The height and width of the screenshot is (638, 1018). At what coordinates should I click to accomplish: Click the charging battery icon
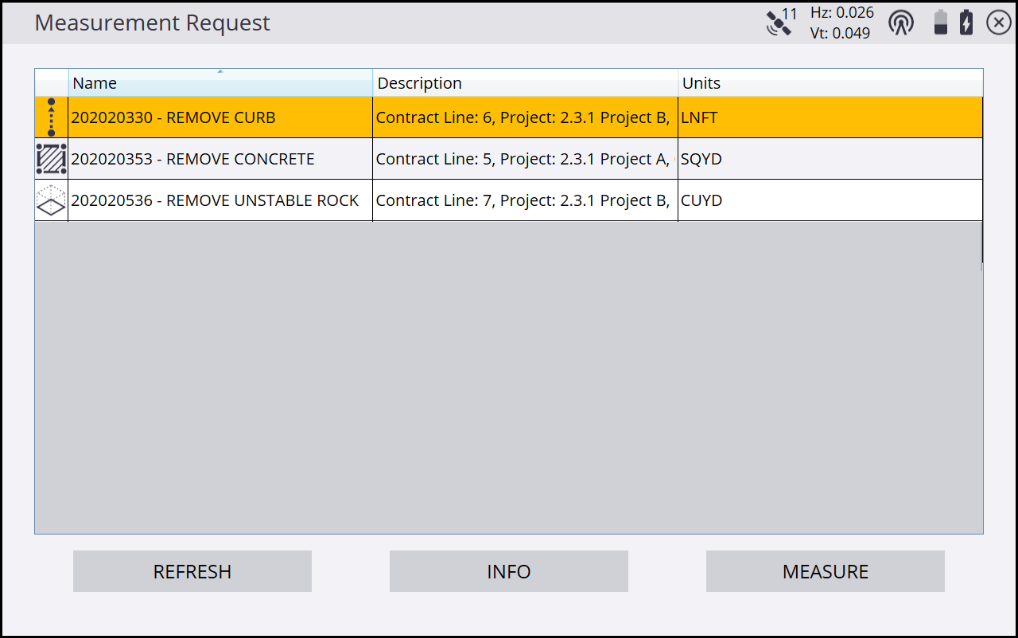click(966, 23)
